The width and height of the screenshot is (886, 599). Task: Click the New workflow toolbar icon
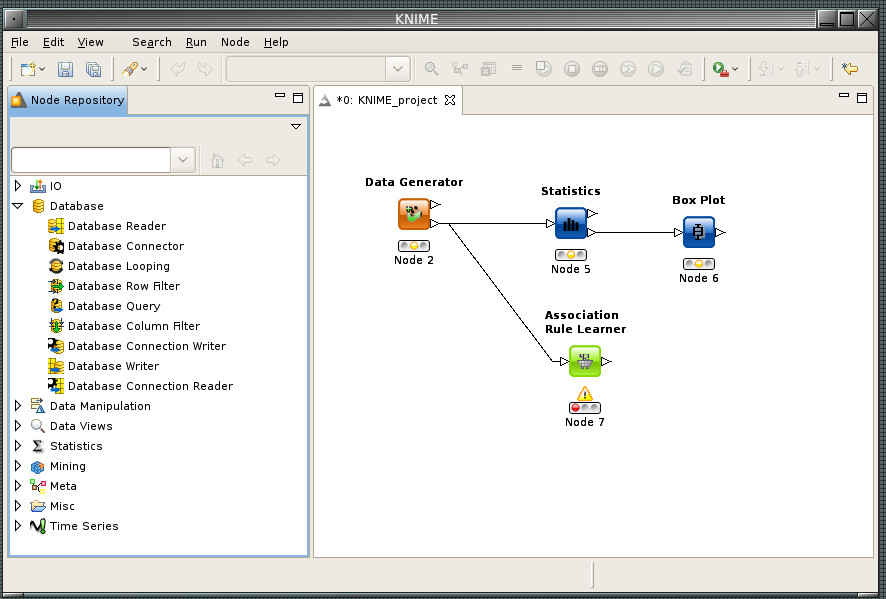(27, 69)
